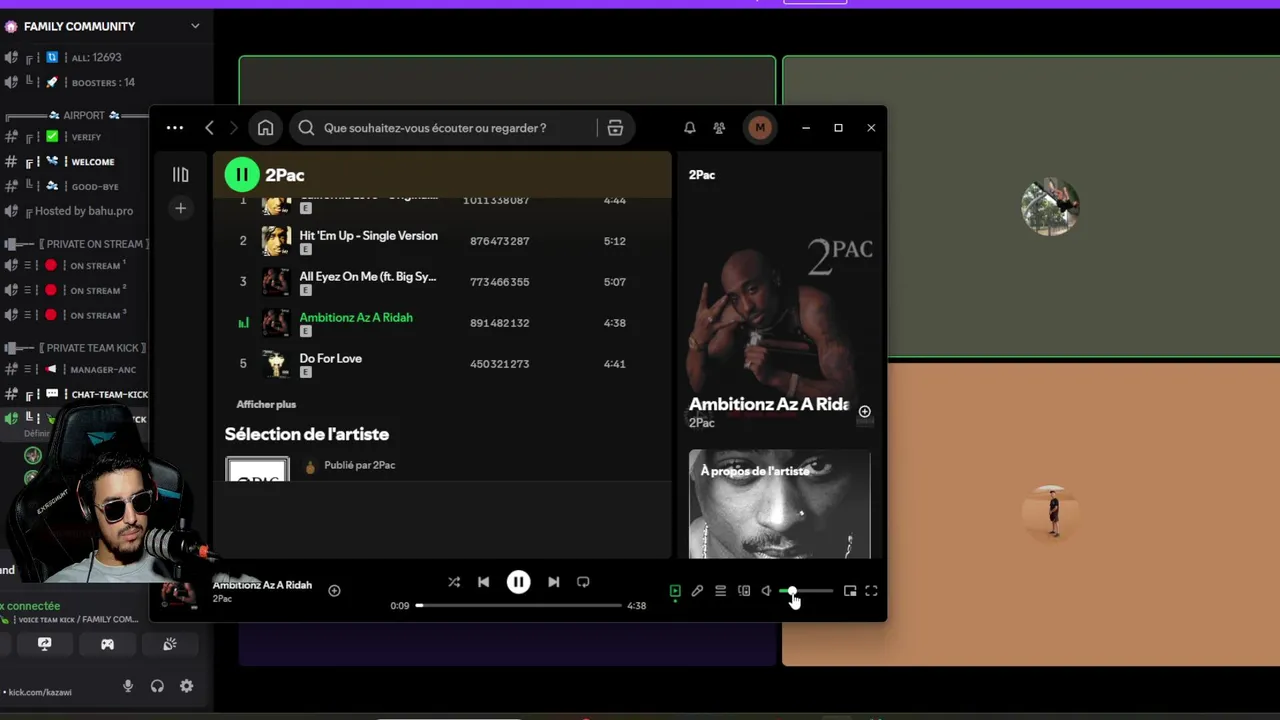Open Spotify notifications bell
This screenshot has height=720, width=1280.
click(x=690, y=128)
